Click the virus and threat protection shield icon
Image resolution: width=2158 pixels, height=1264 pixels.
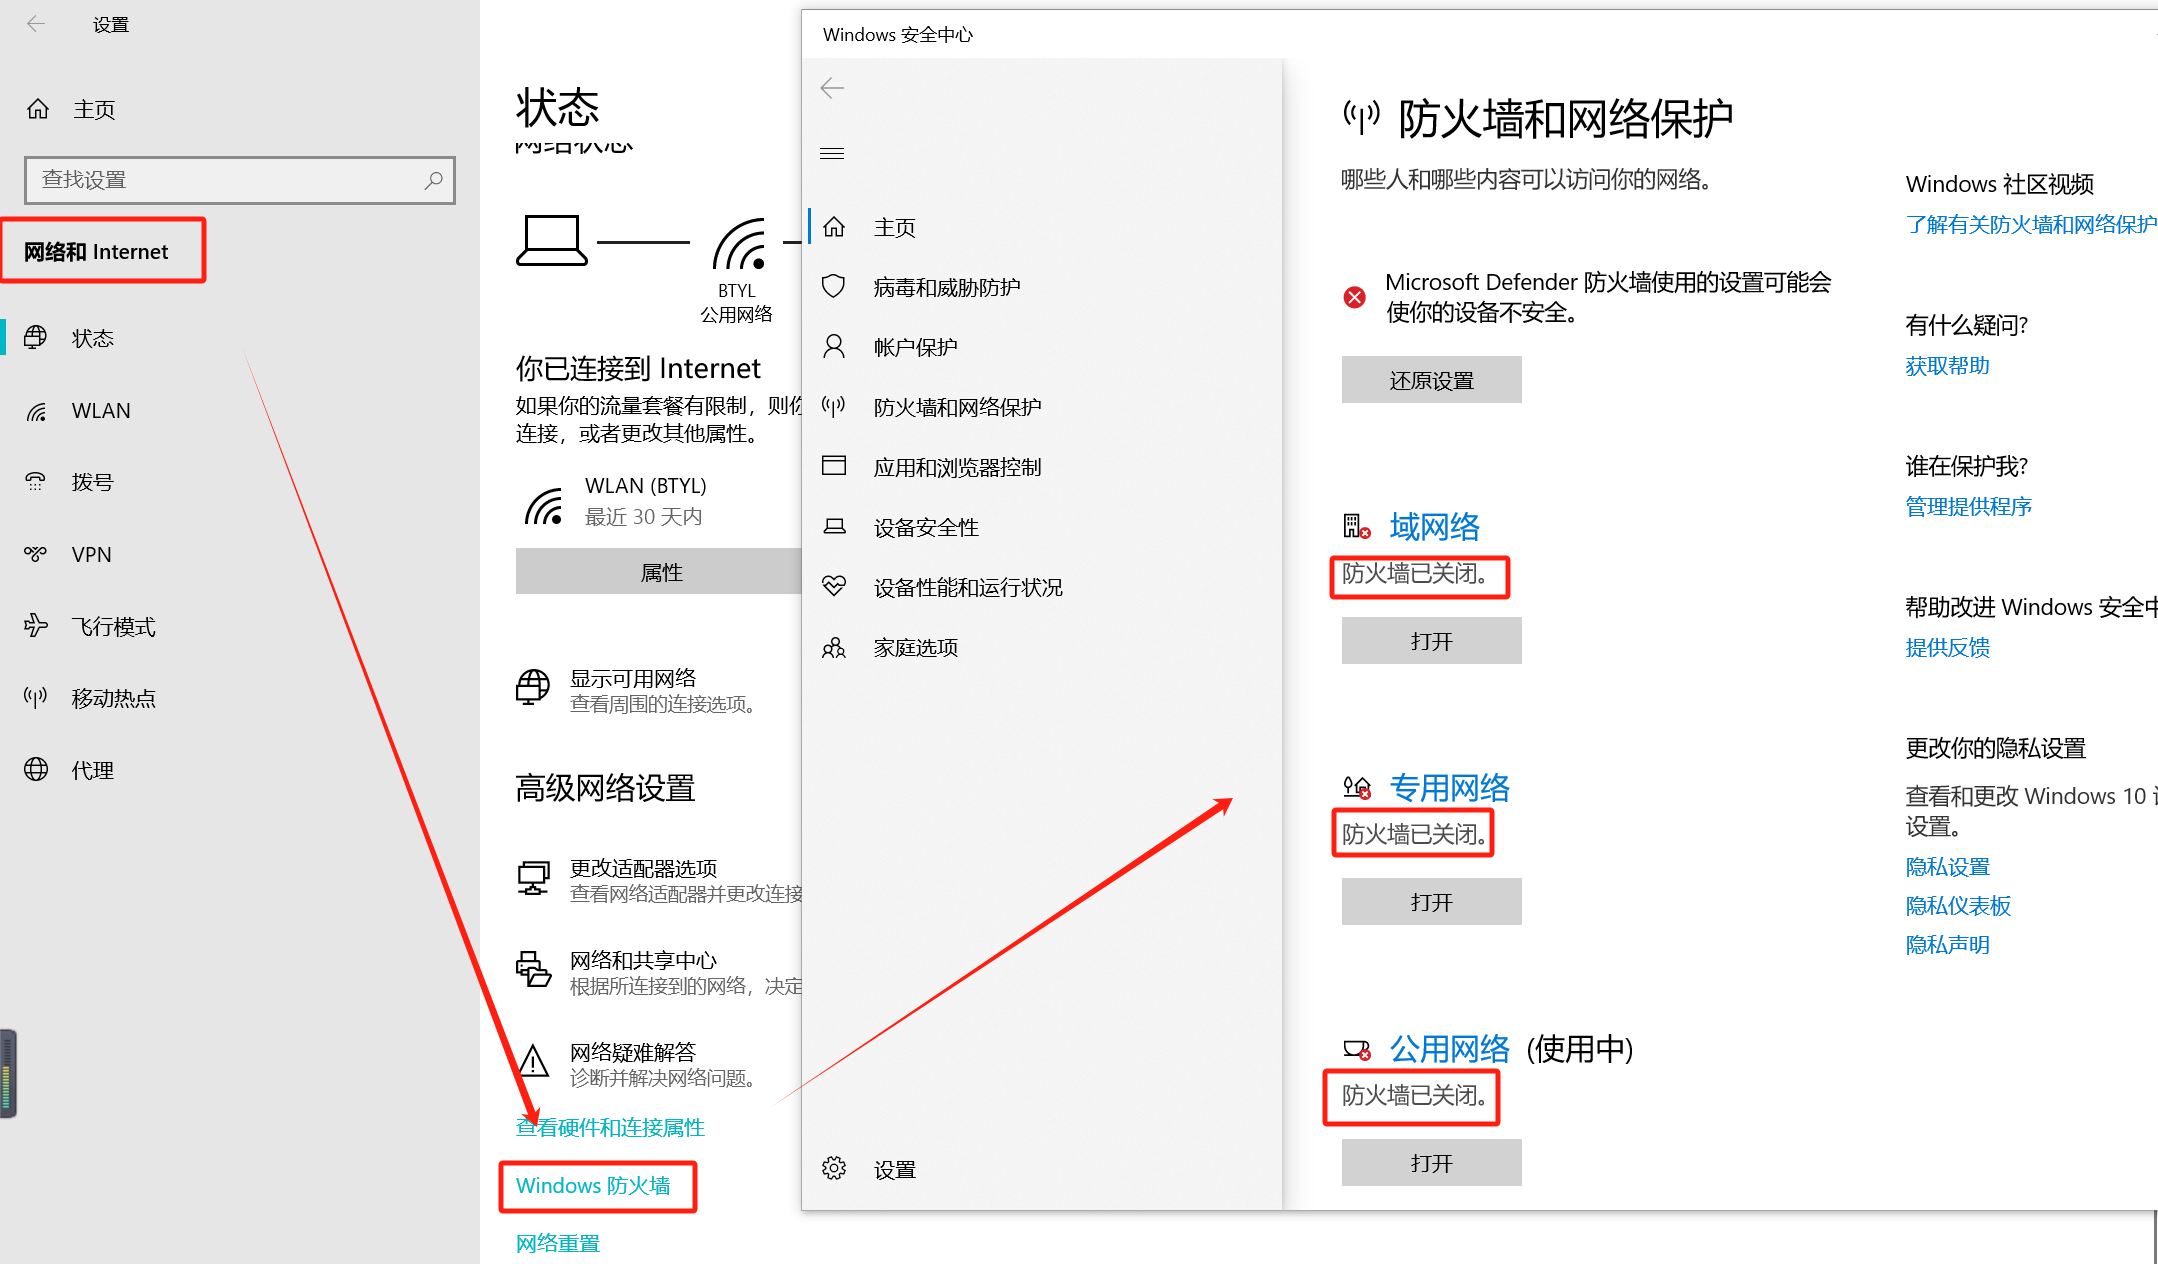833,287
